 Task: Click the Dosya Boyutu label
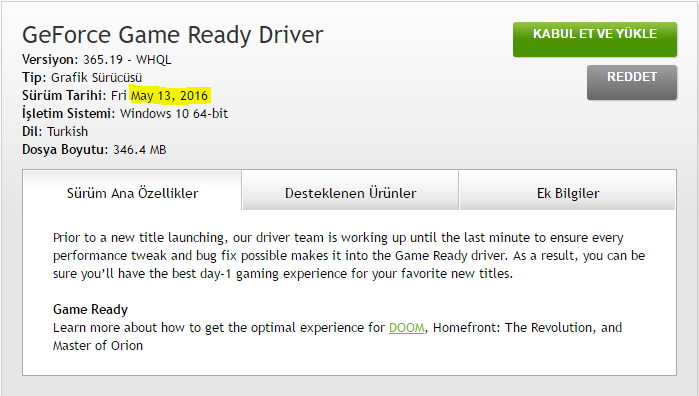pyautogui.click(x=65, y=149)
